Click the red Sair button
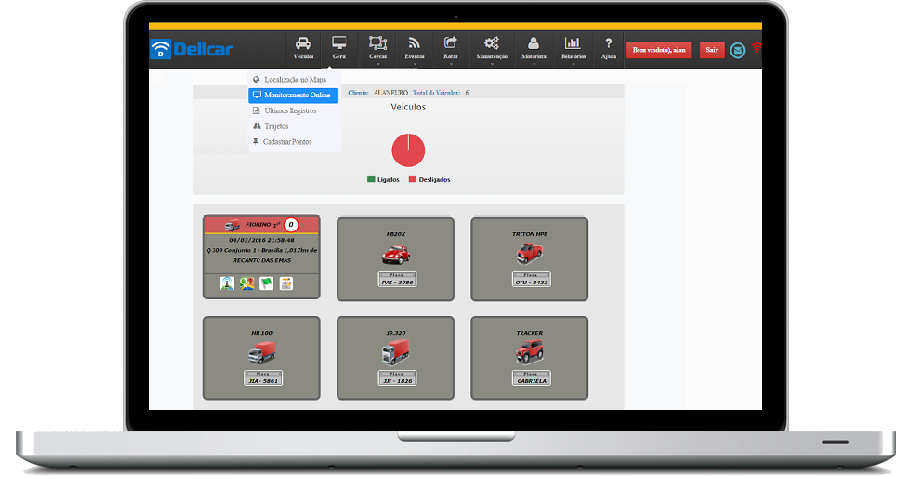 (711, 49)
